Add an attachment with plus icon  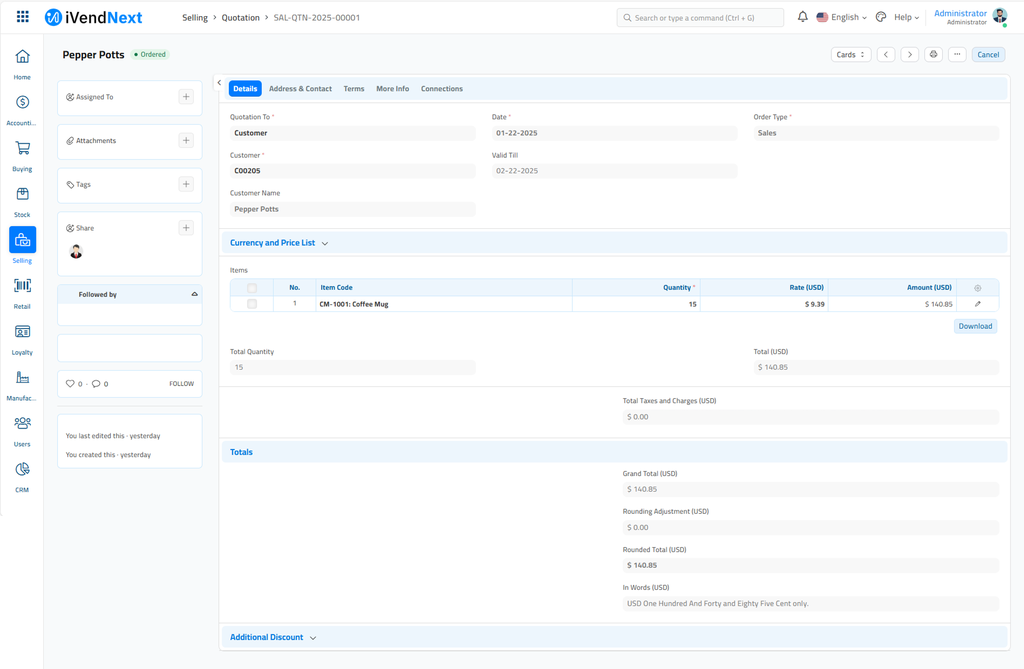186,141
